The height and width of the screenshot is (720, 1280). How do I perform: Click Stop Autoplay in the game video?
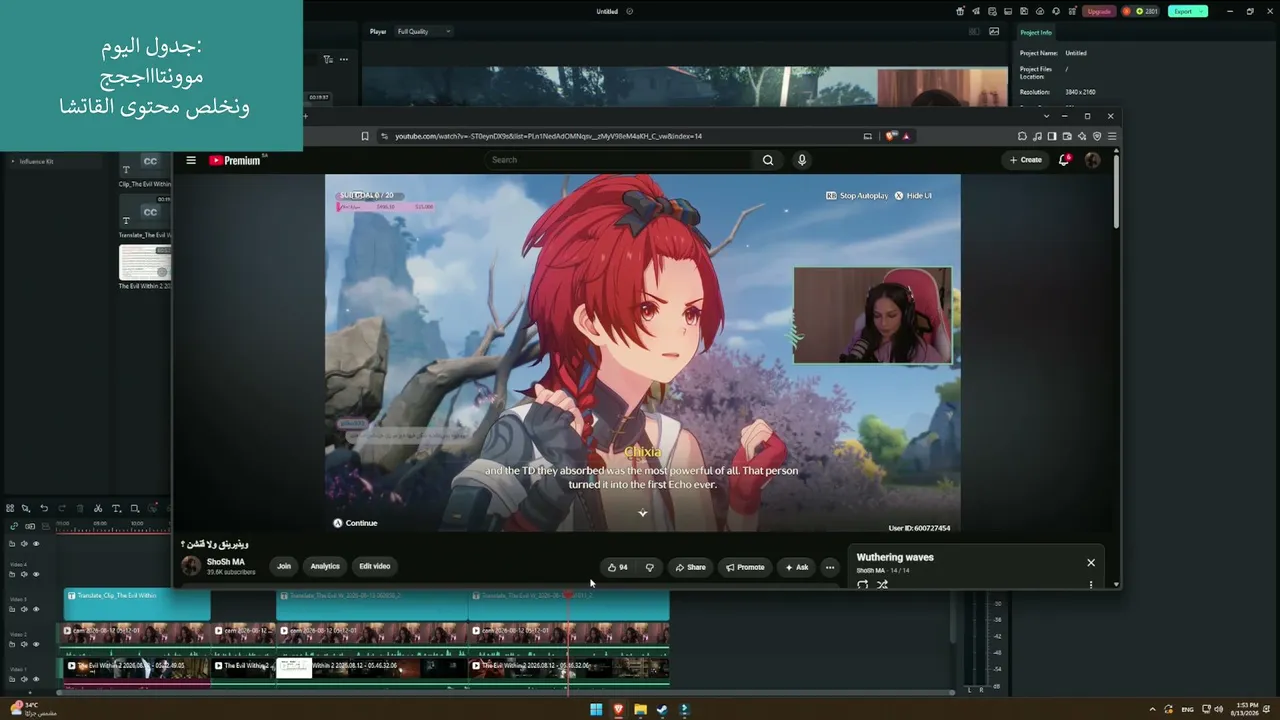pos(857,196)
